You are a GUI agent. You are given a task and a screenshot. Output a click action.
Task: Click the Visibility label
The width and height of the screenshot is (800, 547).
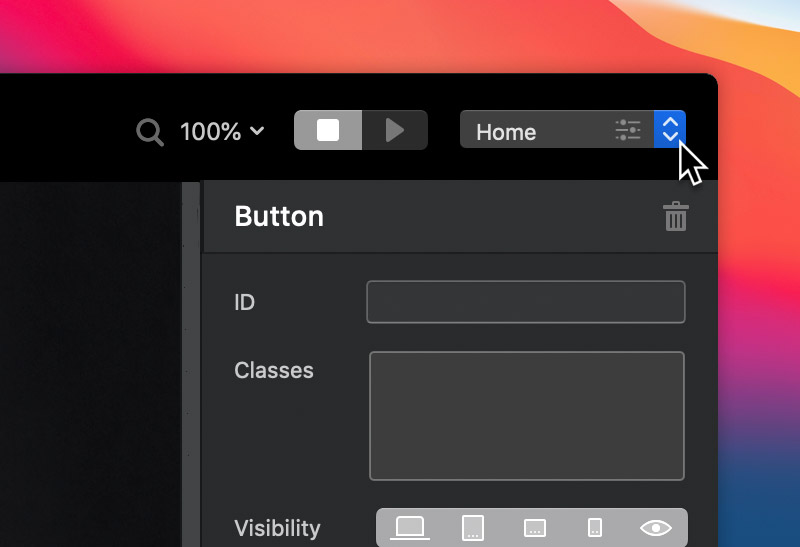pyautogui.click(x=278, y=528)
